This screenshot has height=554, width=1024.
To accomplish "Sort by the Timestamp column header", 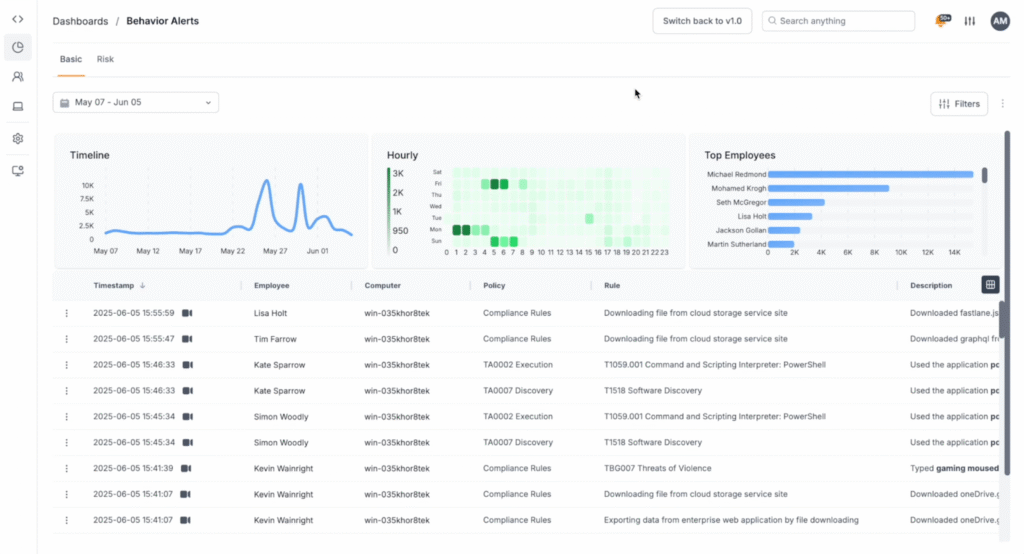I will coord(113,286).
